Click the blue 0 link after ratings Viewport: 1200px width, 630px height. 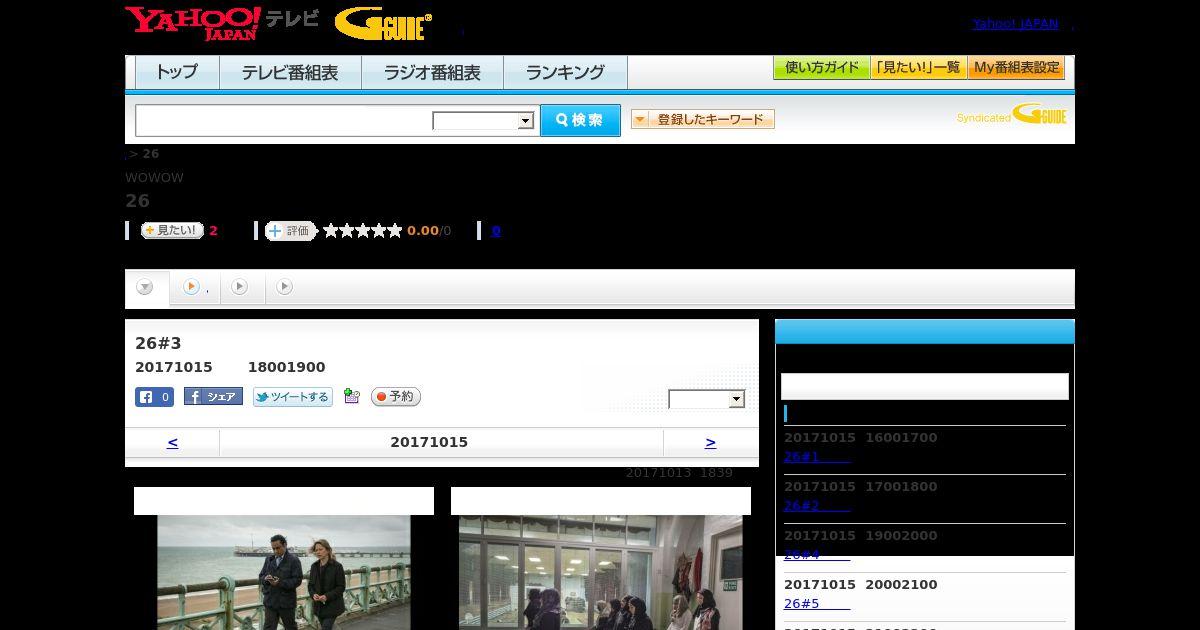(x=496, y=231)
